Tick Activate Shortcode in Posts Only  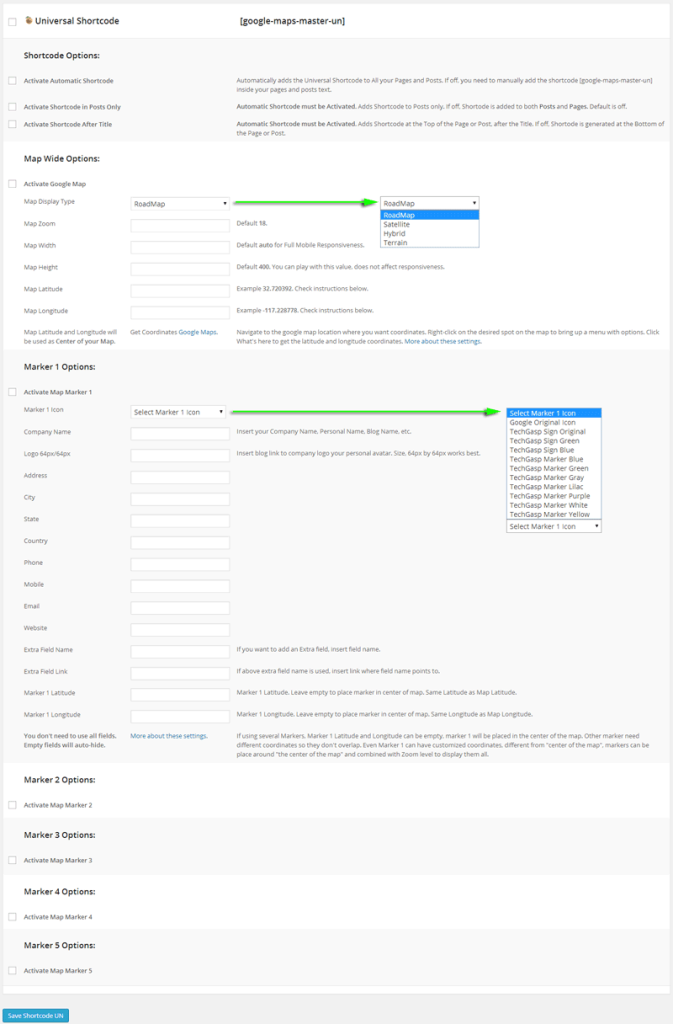click(12, 106)
